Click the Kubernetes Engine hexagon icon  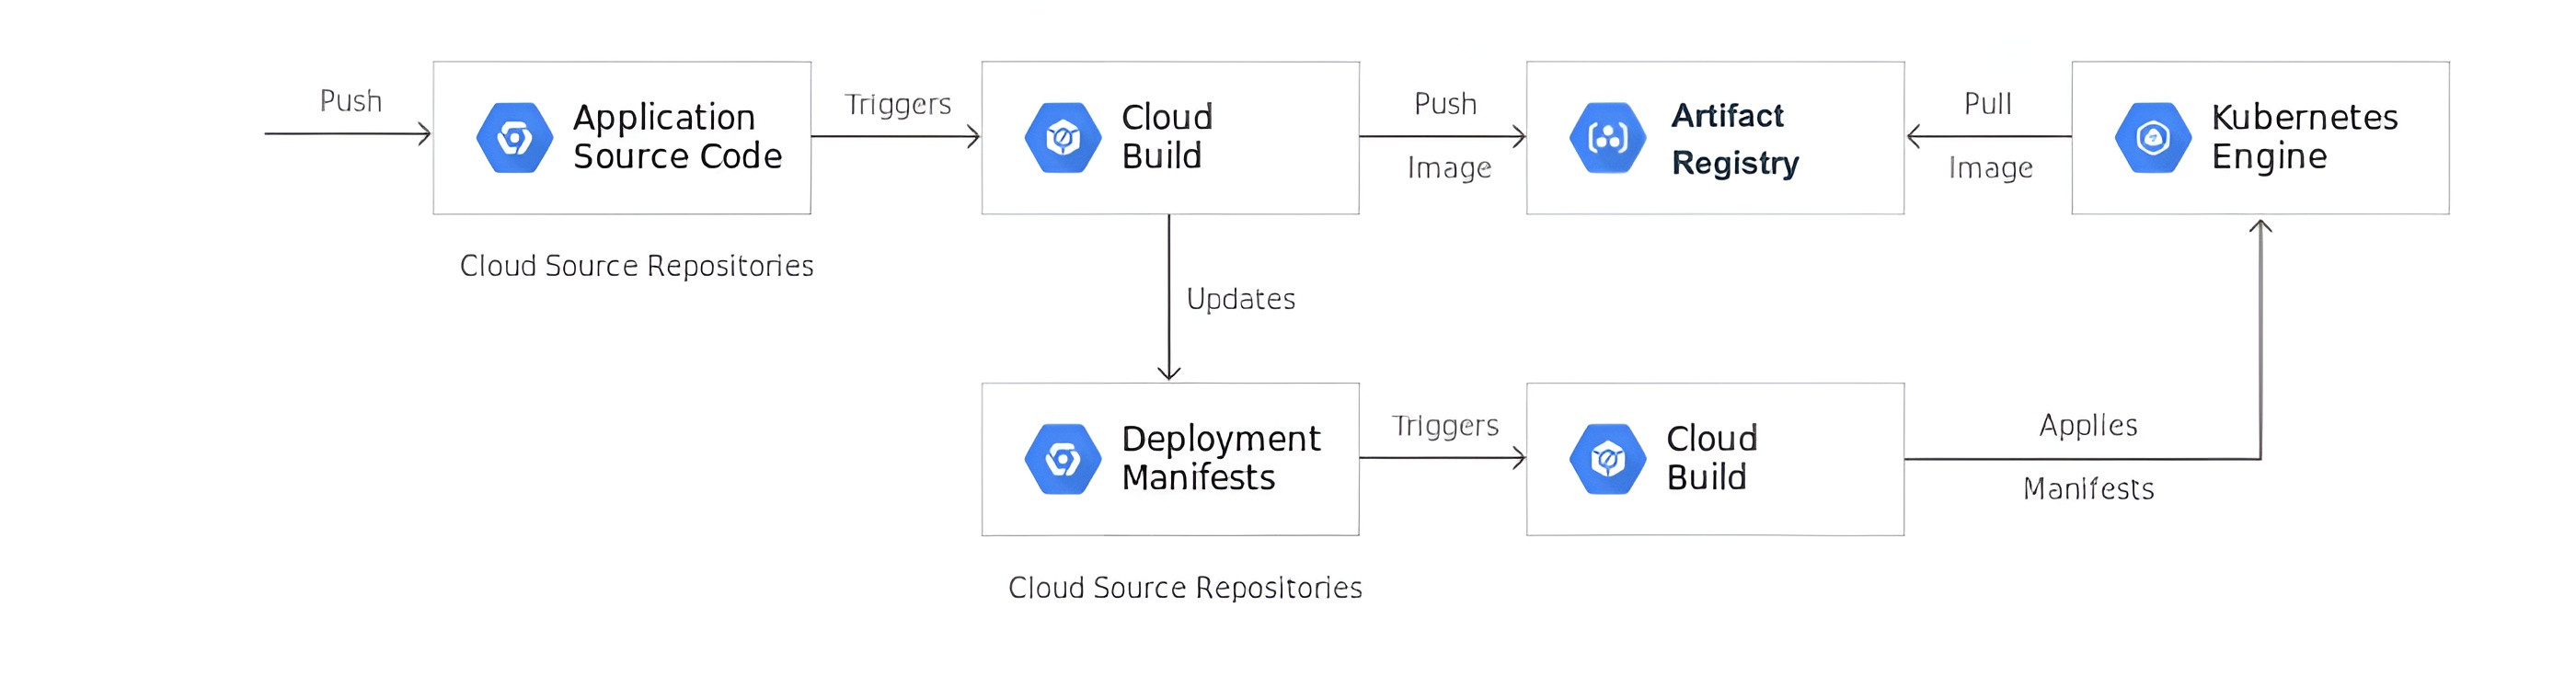click(2152, 138)
